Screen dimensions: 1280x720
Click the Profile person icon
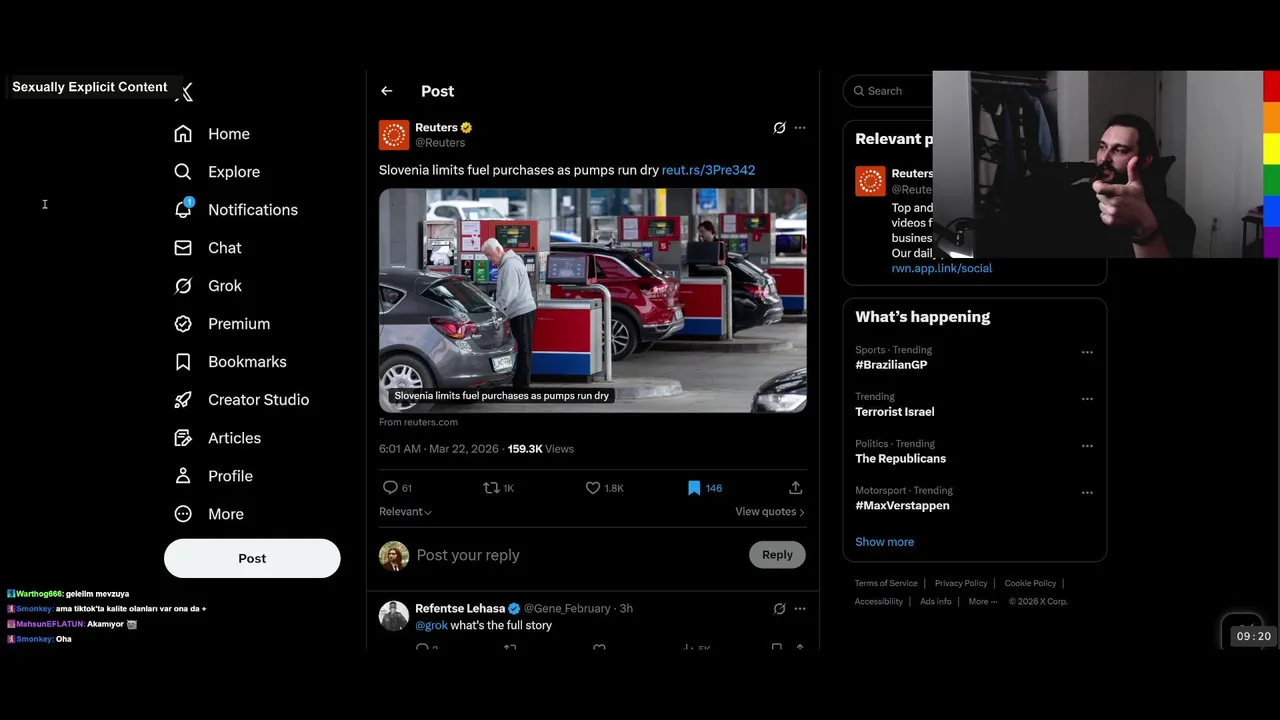click(x=183, y=476)
